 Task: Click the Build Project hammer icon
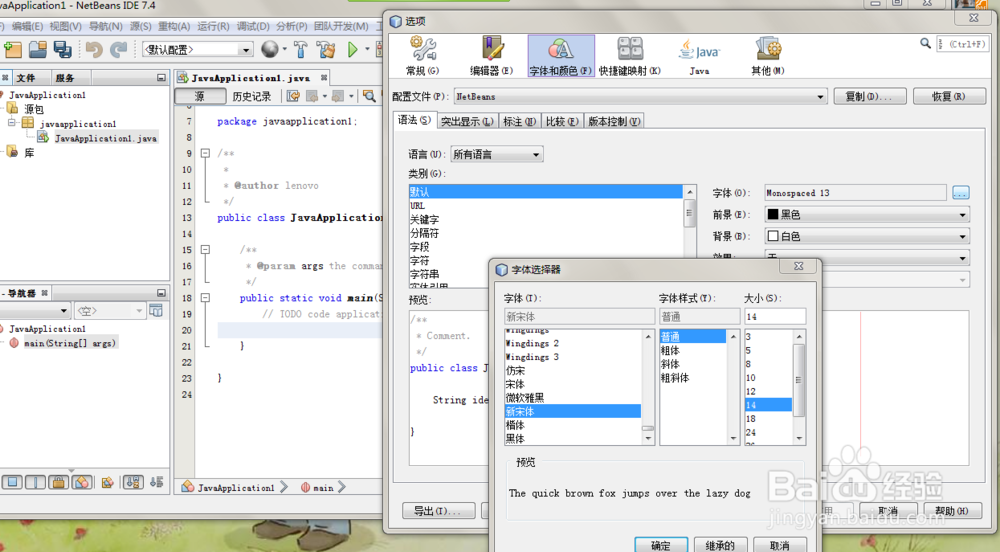coord(300,49)
